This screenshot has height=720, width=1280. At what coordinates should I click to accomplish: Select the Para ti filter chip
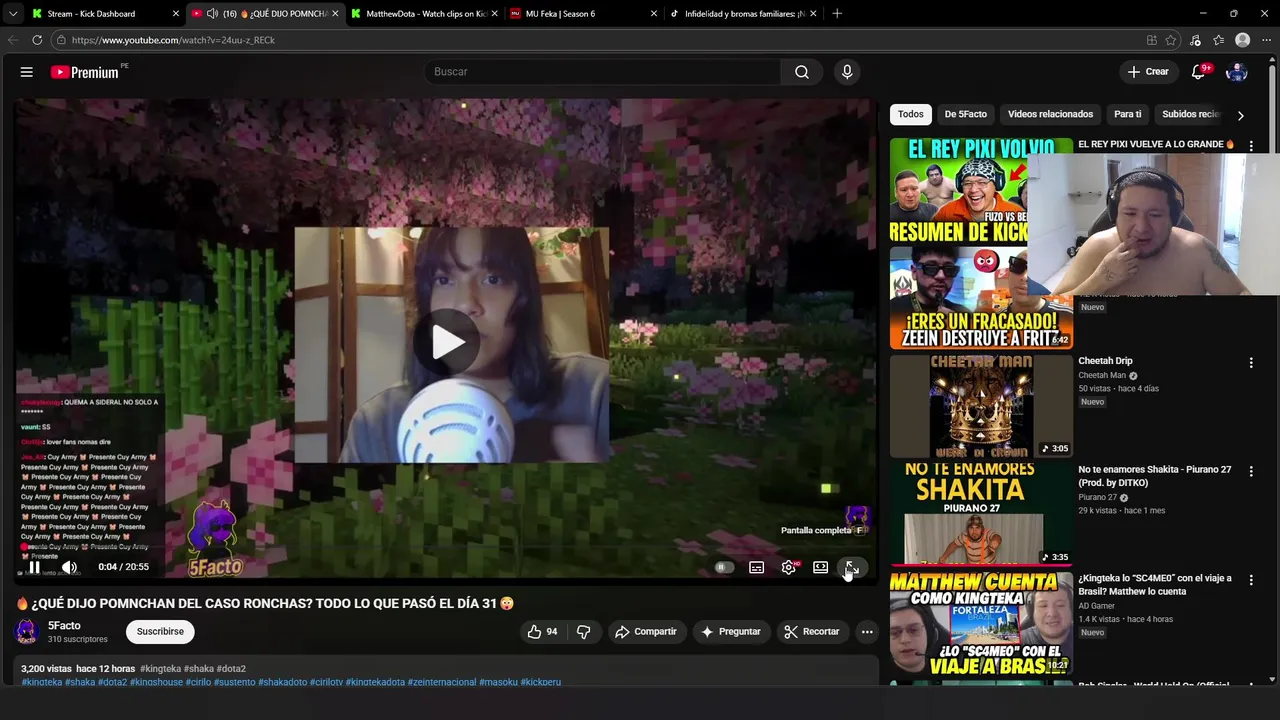click(1128, 114)
